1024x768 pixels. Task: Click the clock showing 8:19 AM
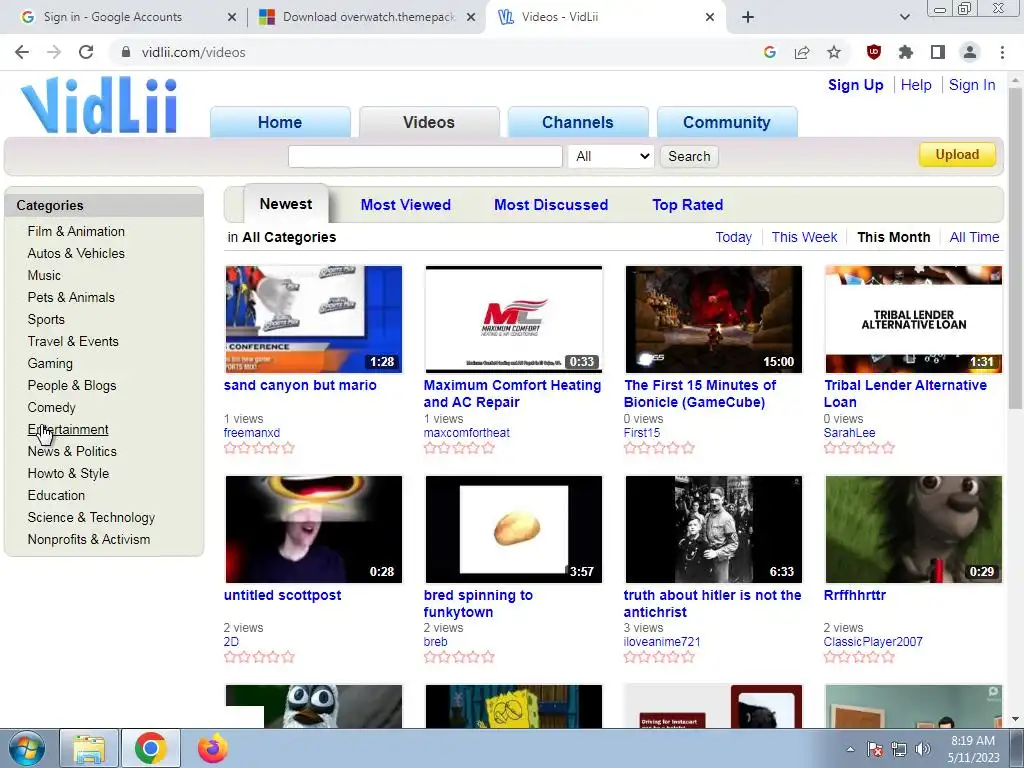[x=973, y=741]
